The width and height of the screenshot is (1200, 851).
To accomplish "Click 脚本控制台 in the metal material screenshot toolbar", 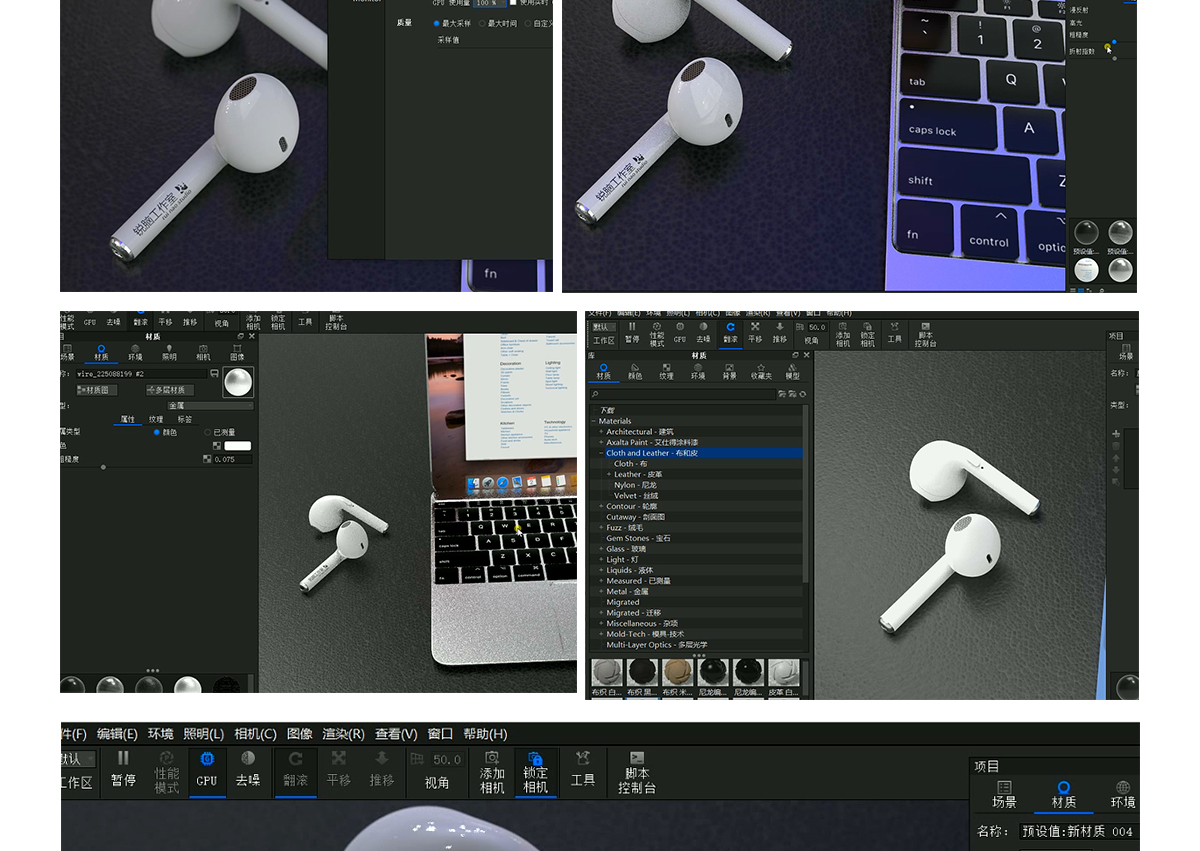I will pyautogui.click(x=335, y=323).
